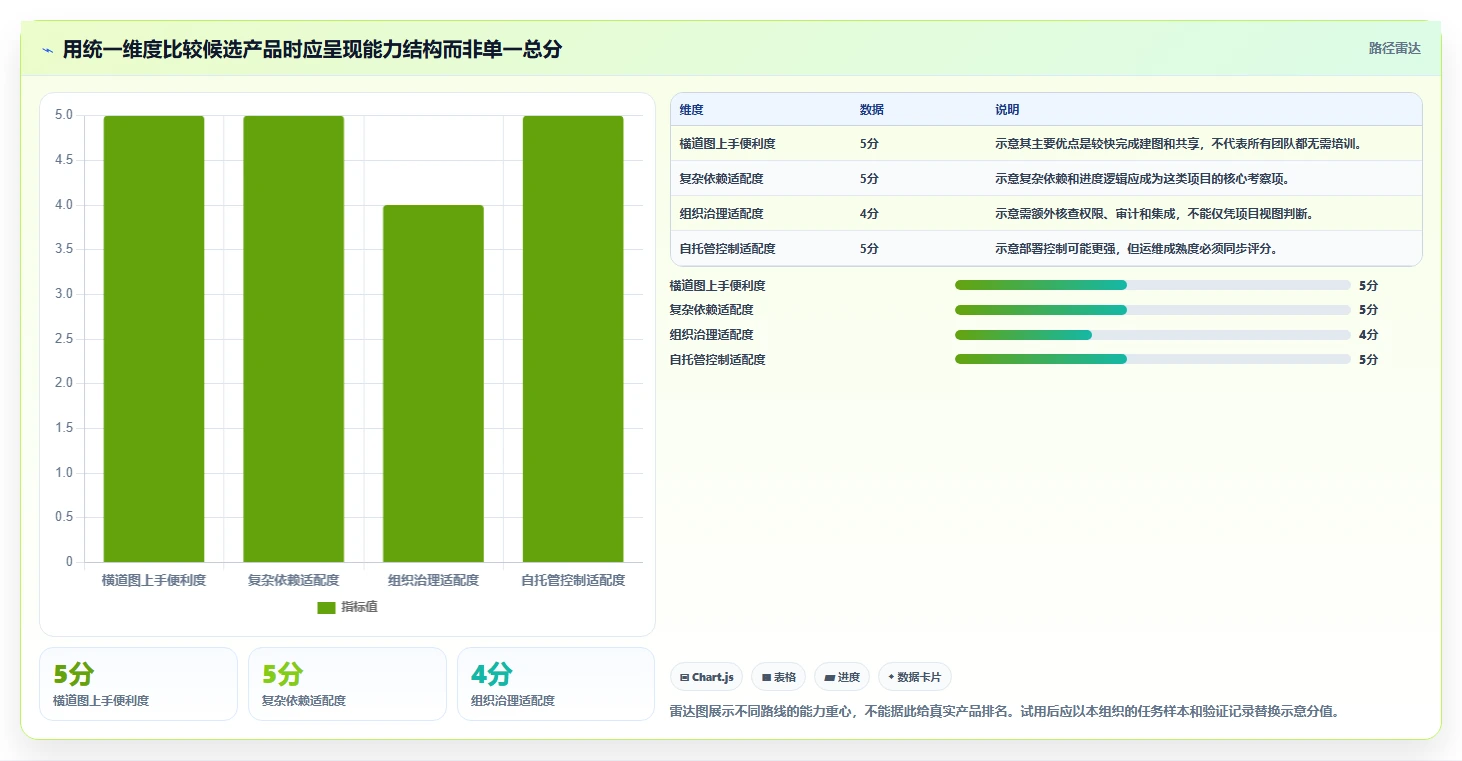Screen dimensions: 1462x761
Task: Open the 5分 复杂依赖适配度 data card
Action: (x=347, y=684)
